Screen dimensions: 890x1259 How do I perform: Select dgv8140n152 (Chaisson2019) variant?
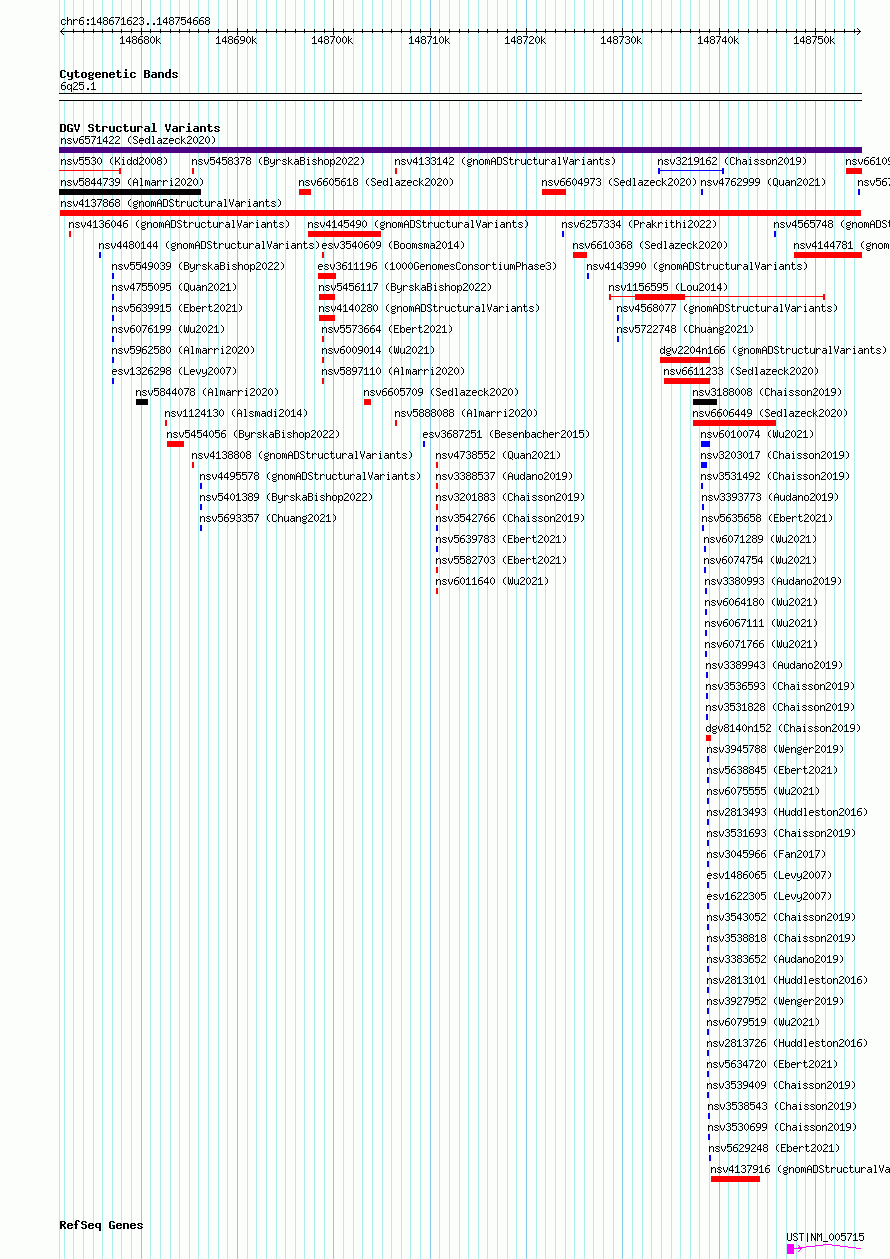coord(782,728)
